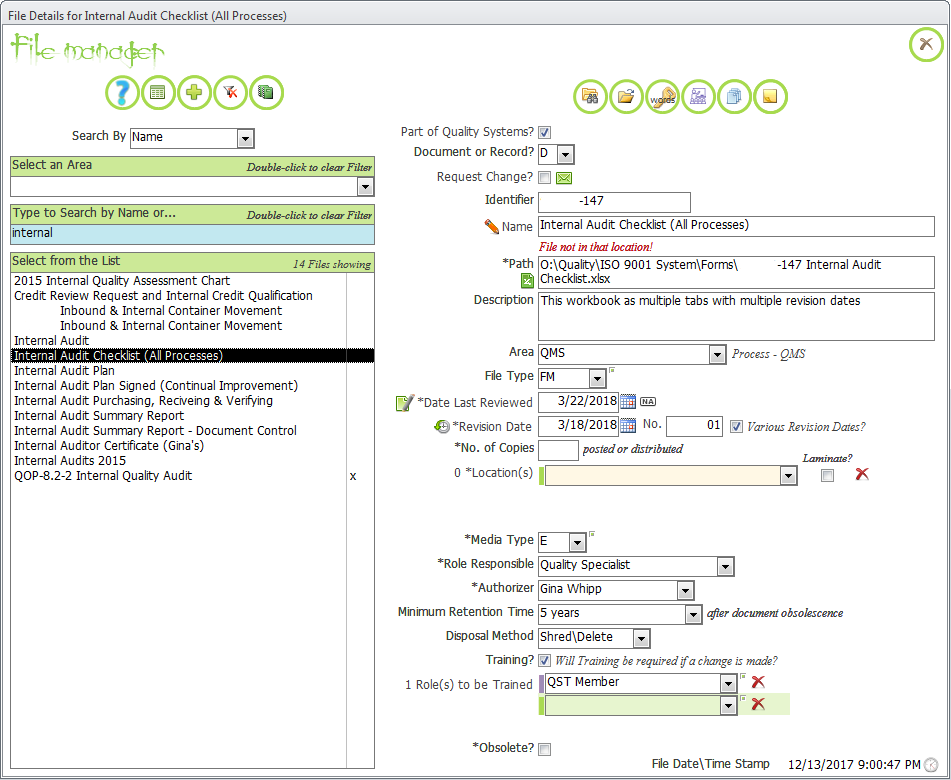Click into the Description text box
Viewport: 951px width, 780px height.
coord(736,316)
